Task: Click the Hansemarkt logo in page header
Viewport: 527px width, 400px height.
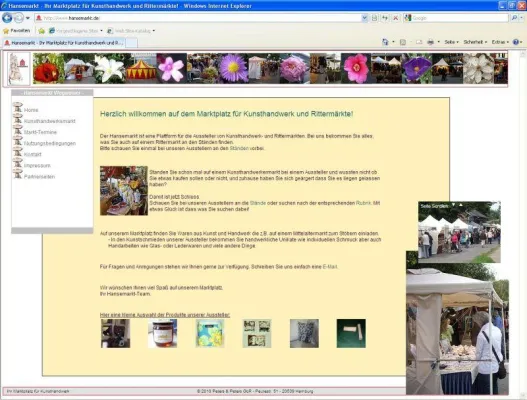Action: 18,69
